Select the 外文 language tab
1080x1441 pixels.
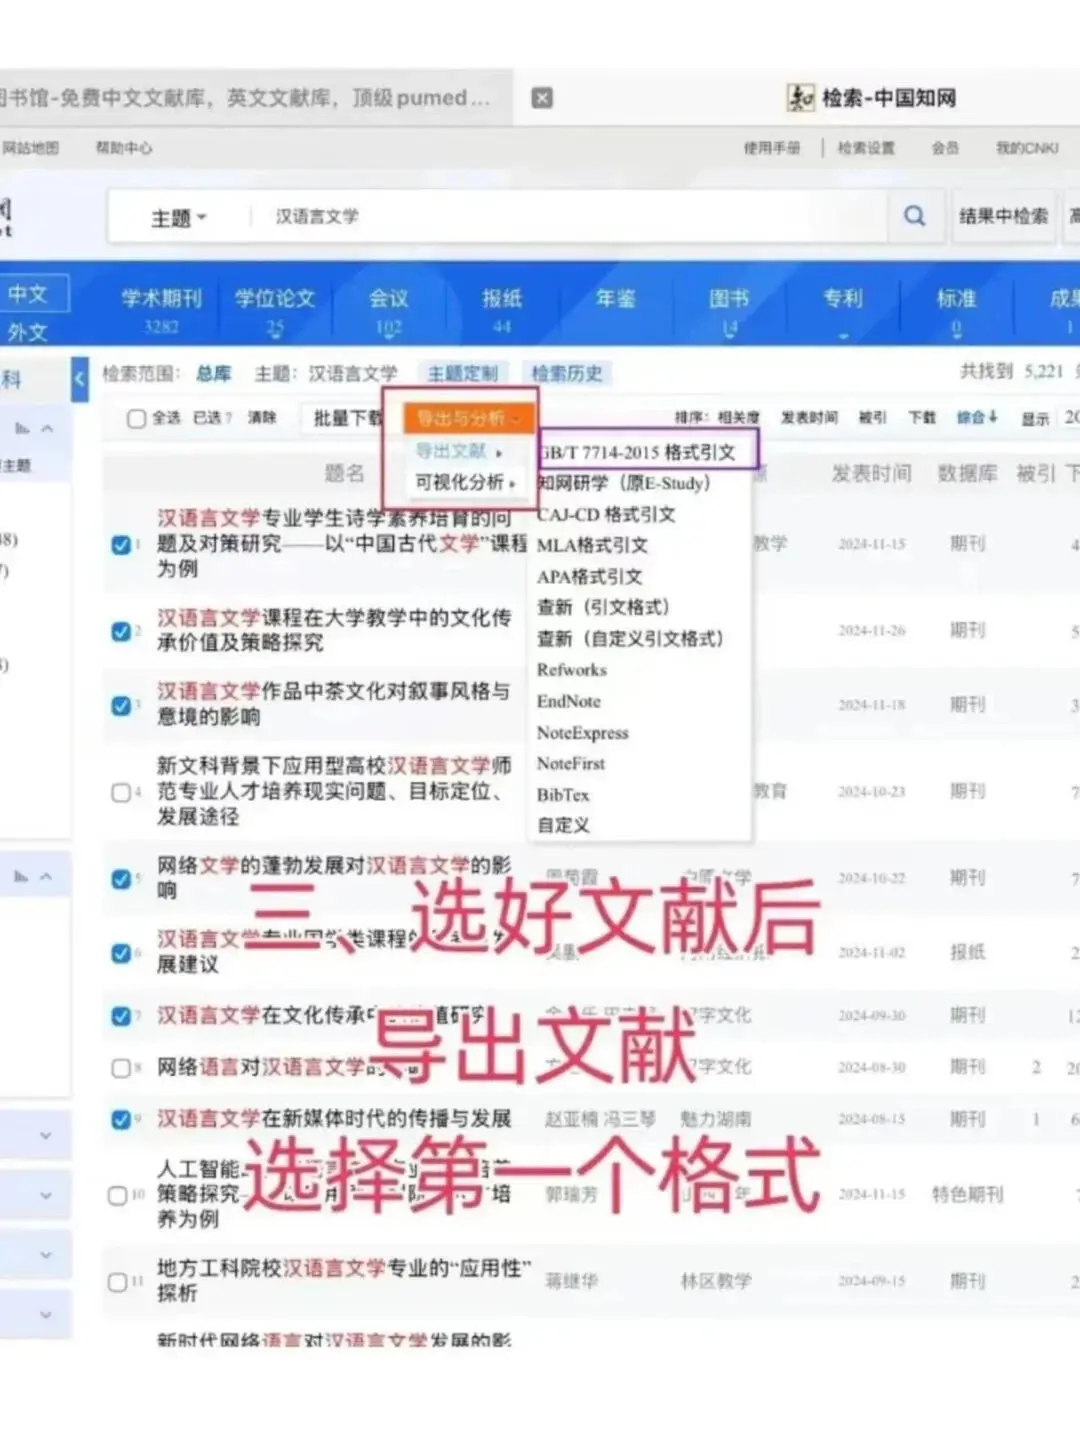pyautogui.click(x=28, y=332)
